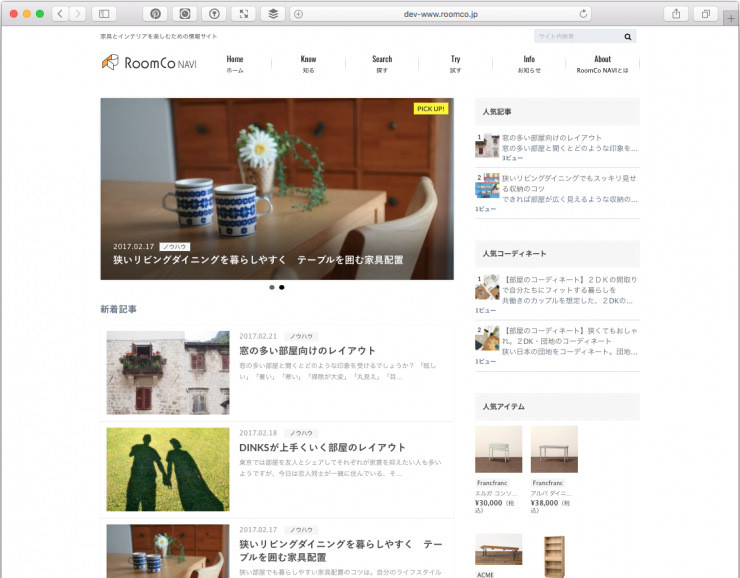Click the 人気アイテム sidebar heading
The image size is (740, 578).
tap(504, 407)
